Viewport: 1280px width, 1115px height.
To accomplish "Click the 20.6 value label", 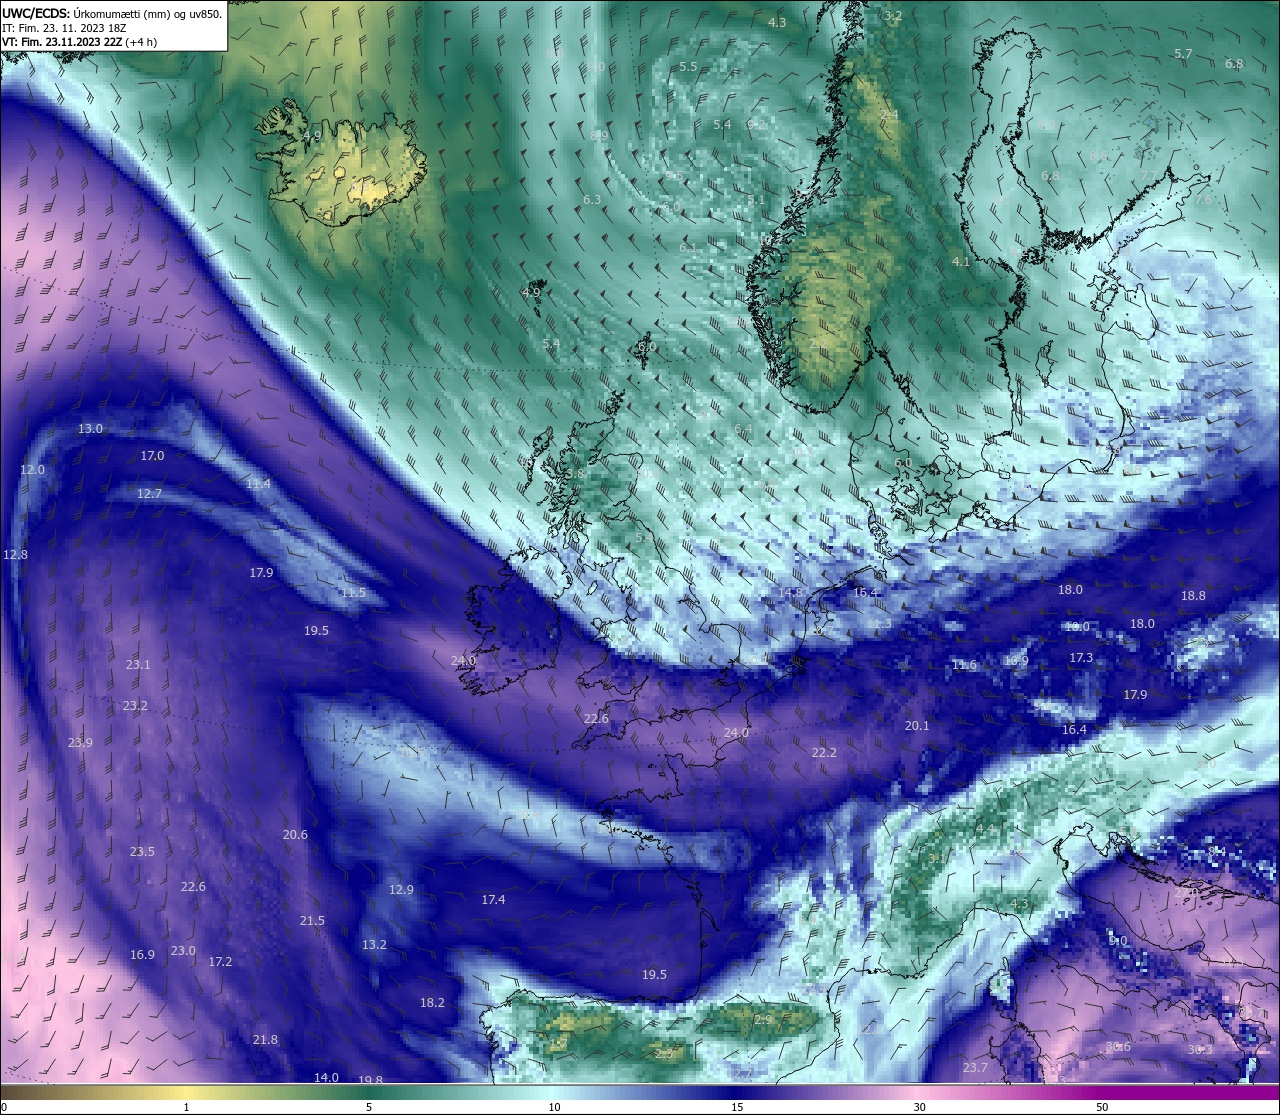I will [295, 835].
